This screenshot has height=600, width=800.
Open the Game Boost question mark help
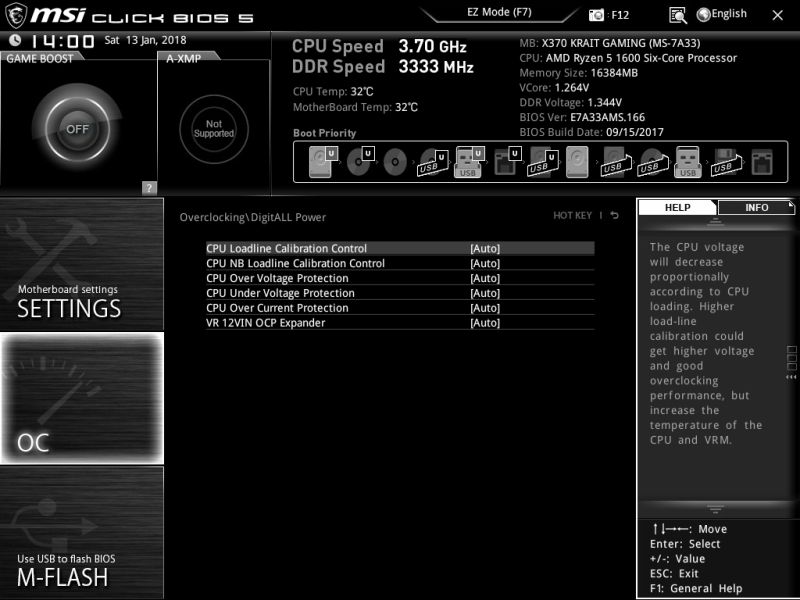pyautogui.click(x=149, y=188)
